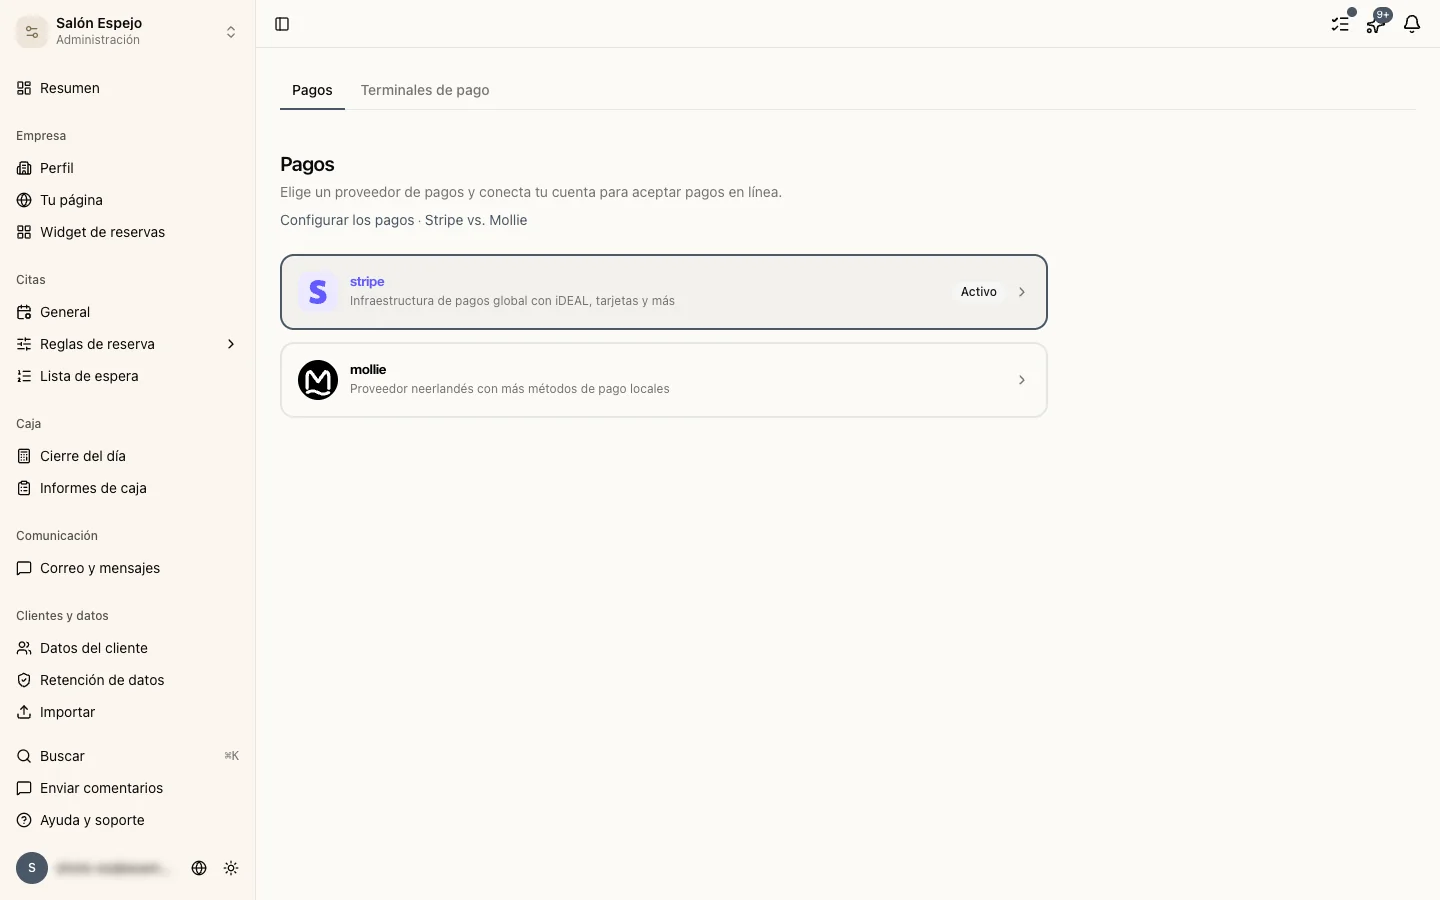Open Configurar los pagos link
This screenshot has width=1440, height=900.
tap(347, 220)
